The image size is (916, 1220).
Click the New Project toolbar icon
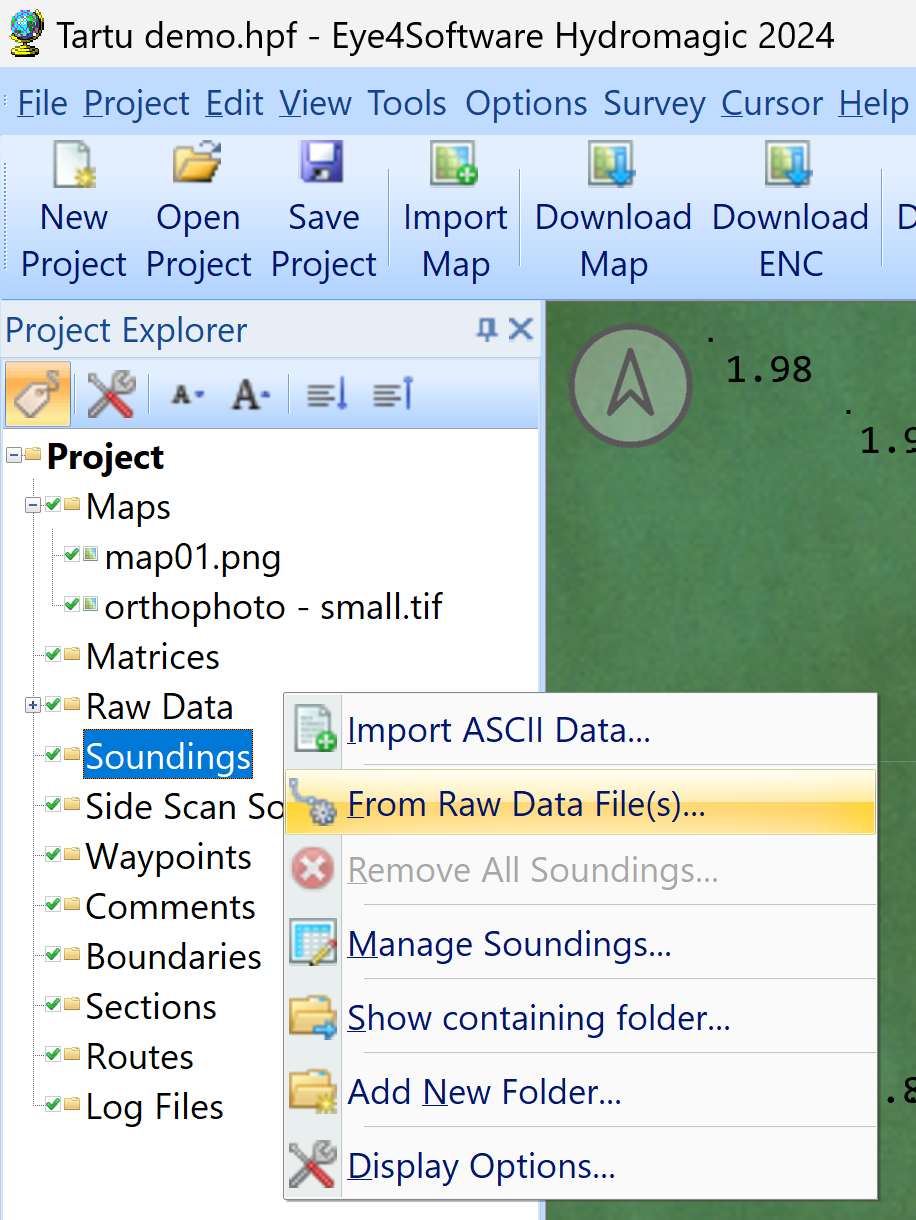tap(73, 164)
